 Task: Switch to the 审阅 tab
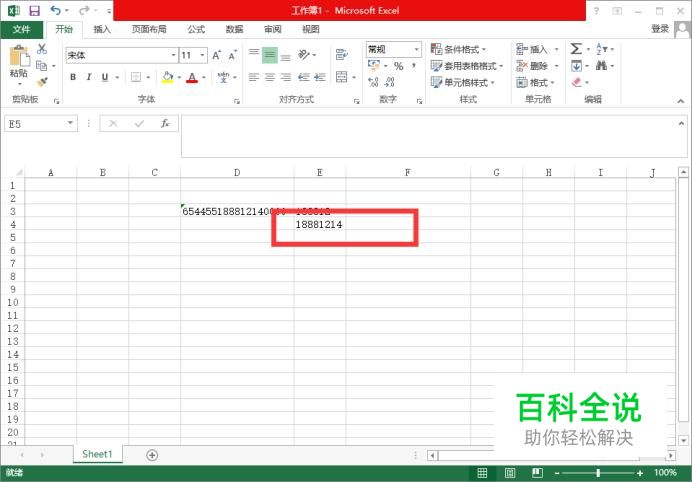coord(273,29)
